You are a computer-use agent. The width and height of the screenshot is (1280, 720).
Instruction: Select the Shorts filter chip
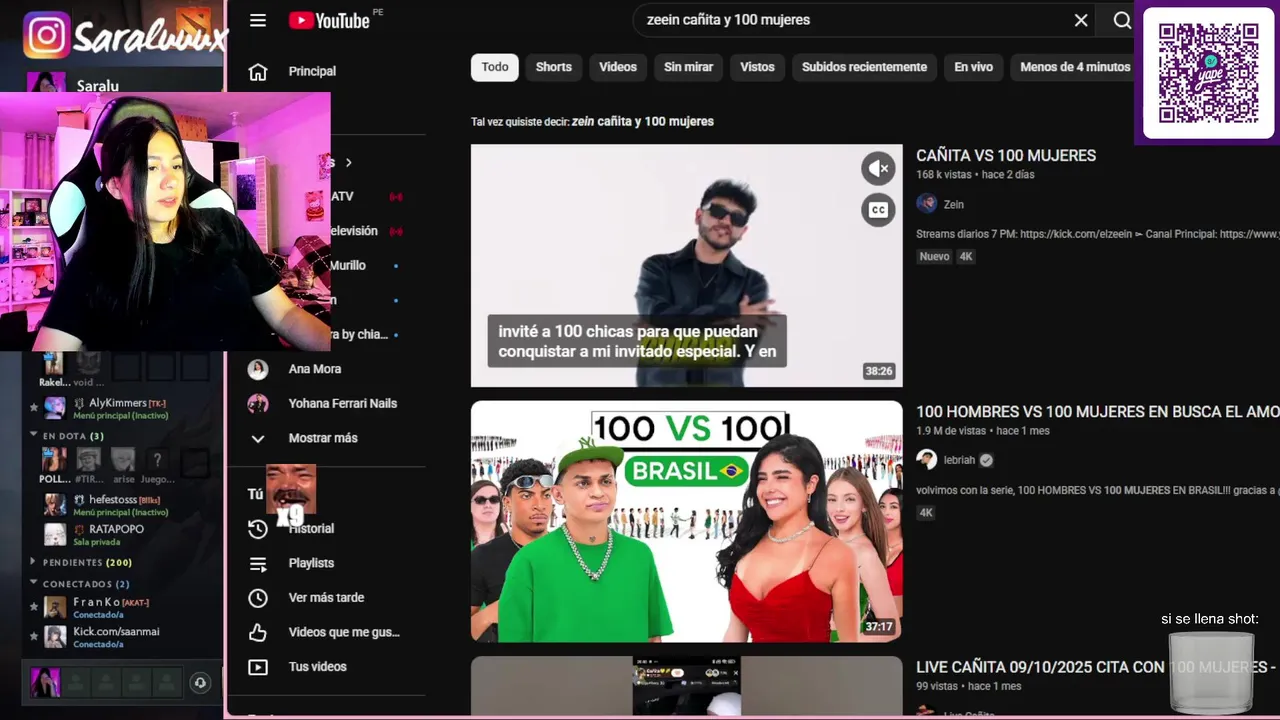[554, 67]
